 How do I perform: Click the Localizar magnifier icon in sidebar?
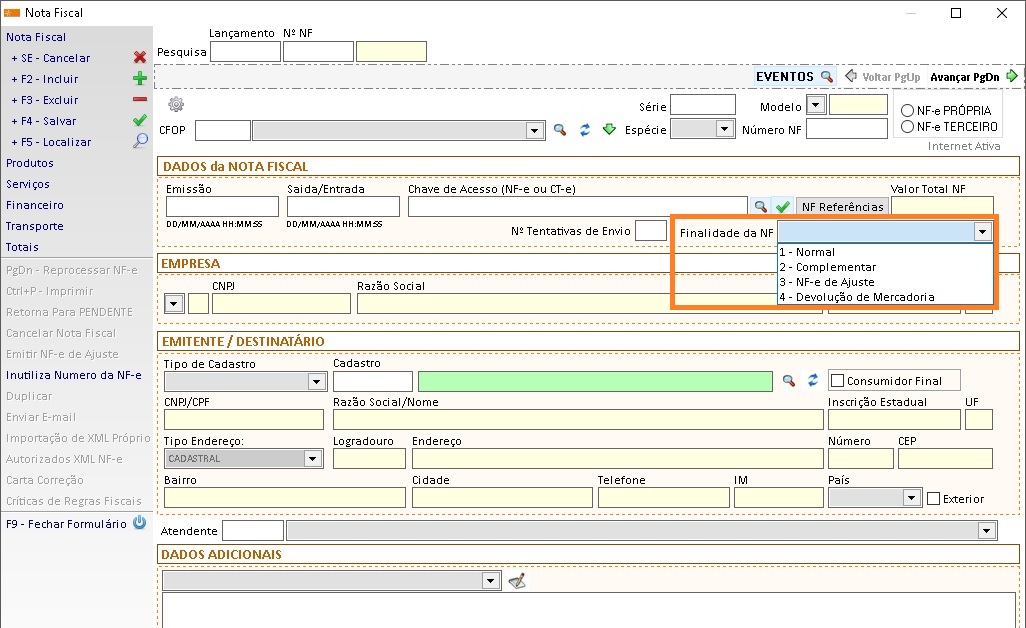pos(140,142)
